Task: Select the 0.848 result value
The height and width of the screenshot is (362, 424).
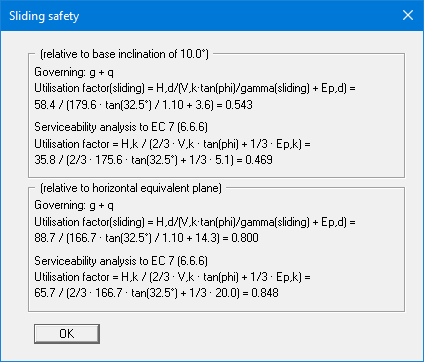Action: (x=265, y=293)
